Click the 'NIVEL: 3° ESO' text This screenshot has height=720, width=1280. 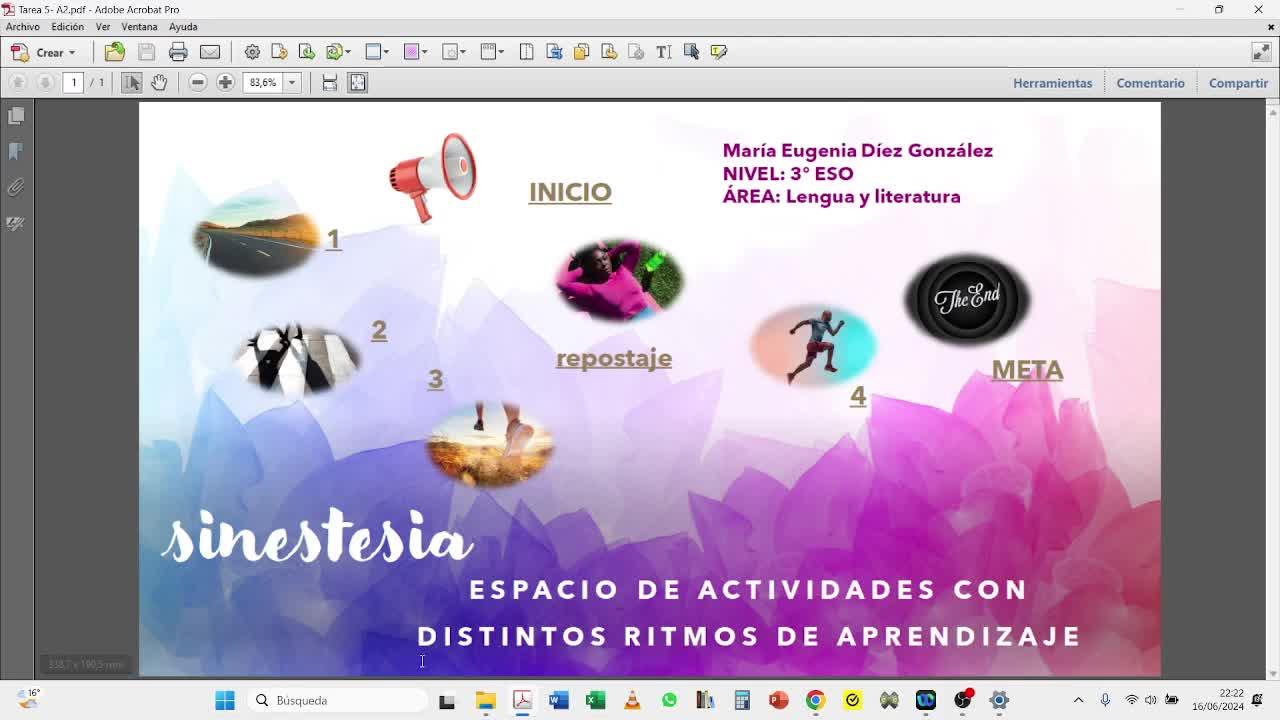click(x=788, y=174)
